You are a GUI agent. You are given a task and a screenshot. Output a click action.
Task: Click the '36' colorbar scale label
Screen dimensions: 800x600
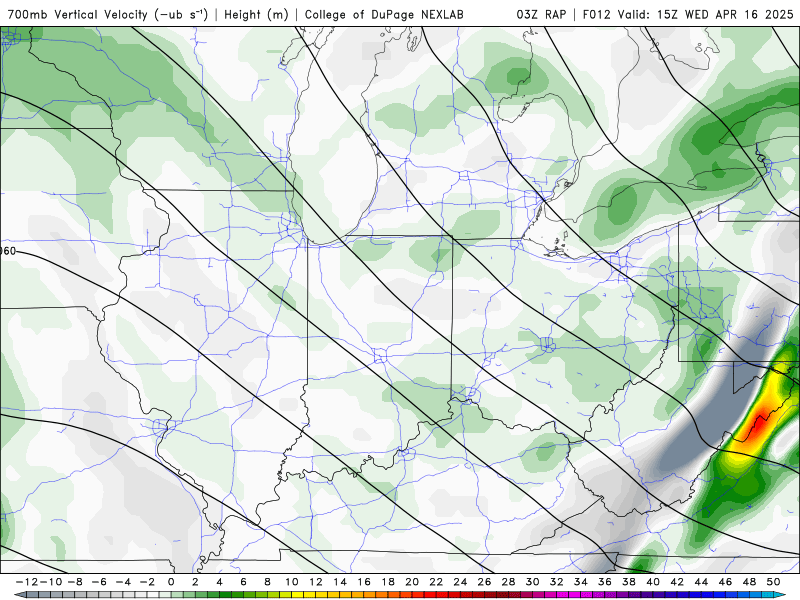coord(605,582)
